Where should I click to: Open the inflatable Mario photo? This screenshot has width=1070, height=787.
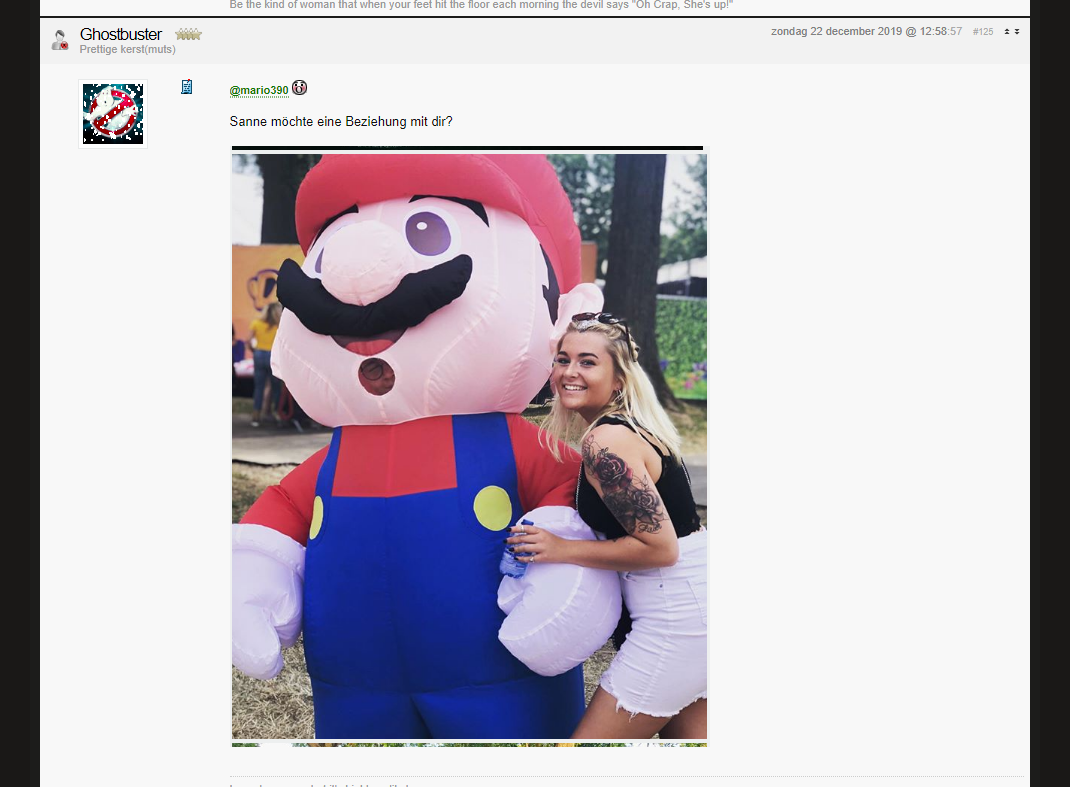pyautogui.click(x=469, y=446)
